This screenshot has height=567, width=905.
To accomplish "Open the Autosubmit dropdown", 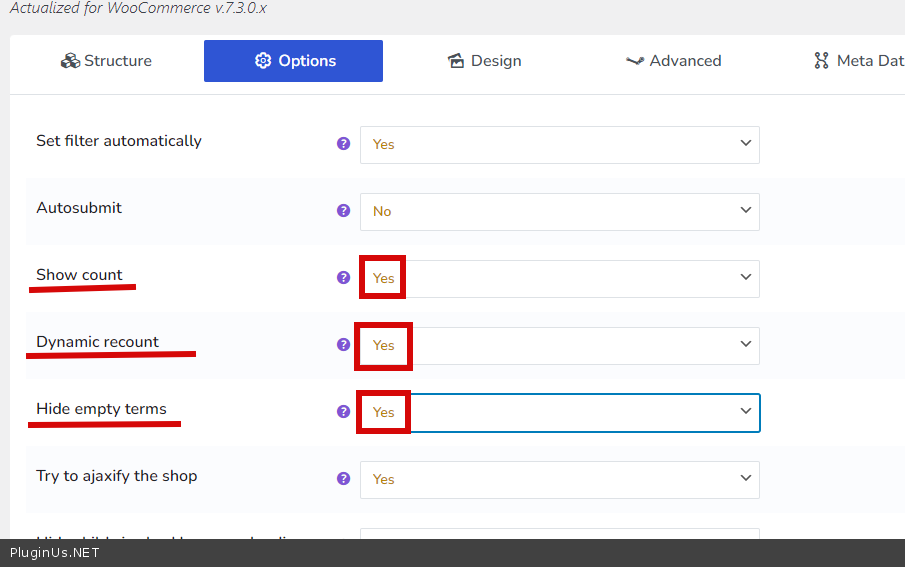I will 559,211.
